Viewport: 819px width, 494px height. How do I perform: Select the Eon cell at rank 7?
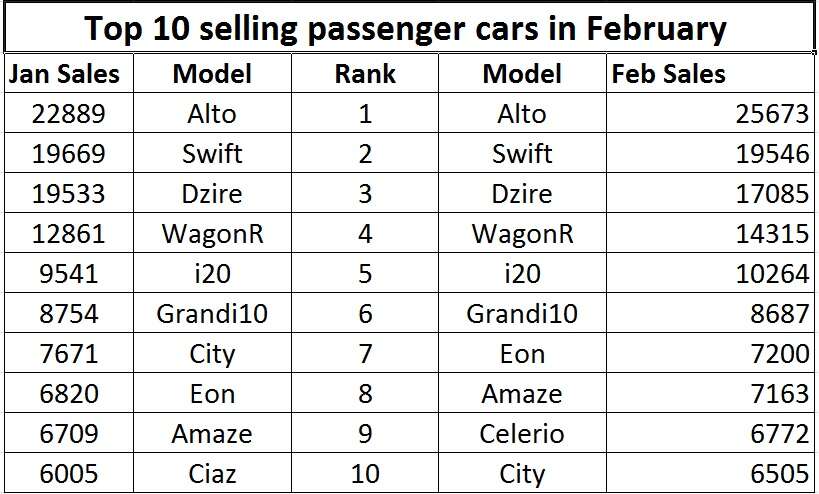tap(522, 354)
